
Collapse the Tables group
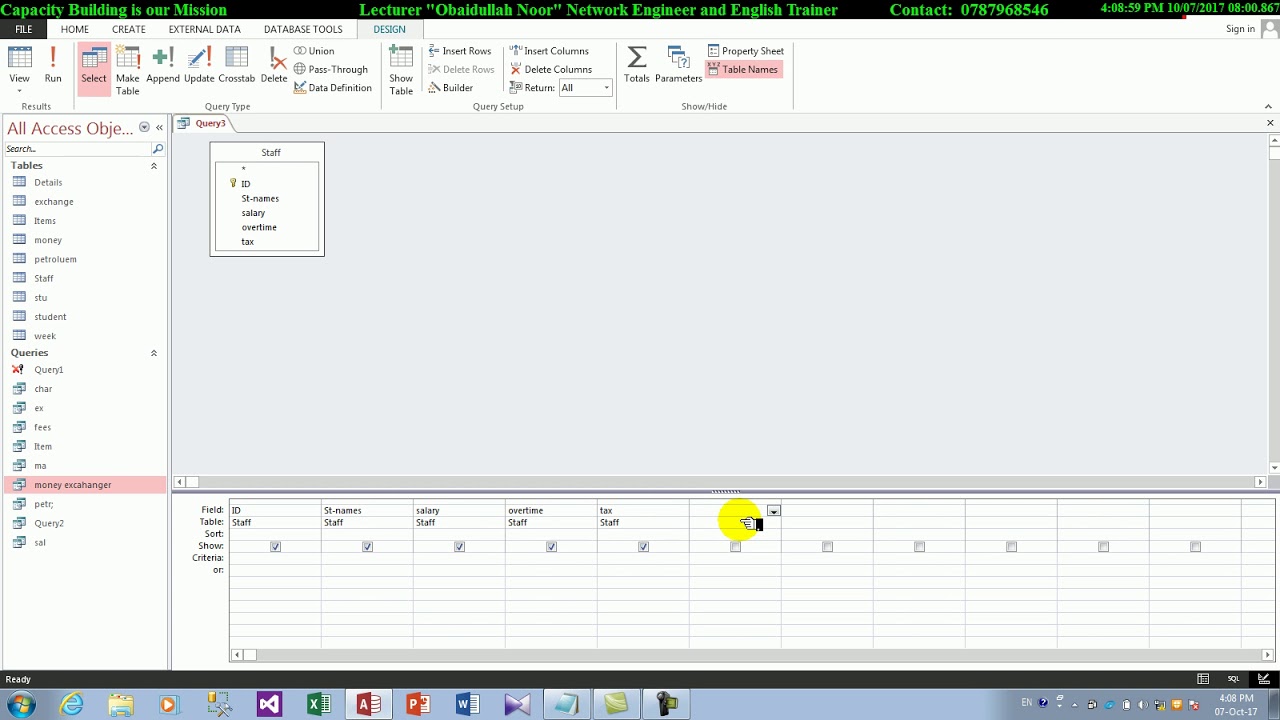pos(153,166)
